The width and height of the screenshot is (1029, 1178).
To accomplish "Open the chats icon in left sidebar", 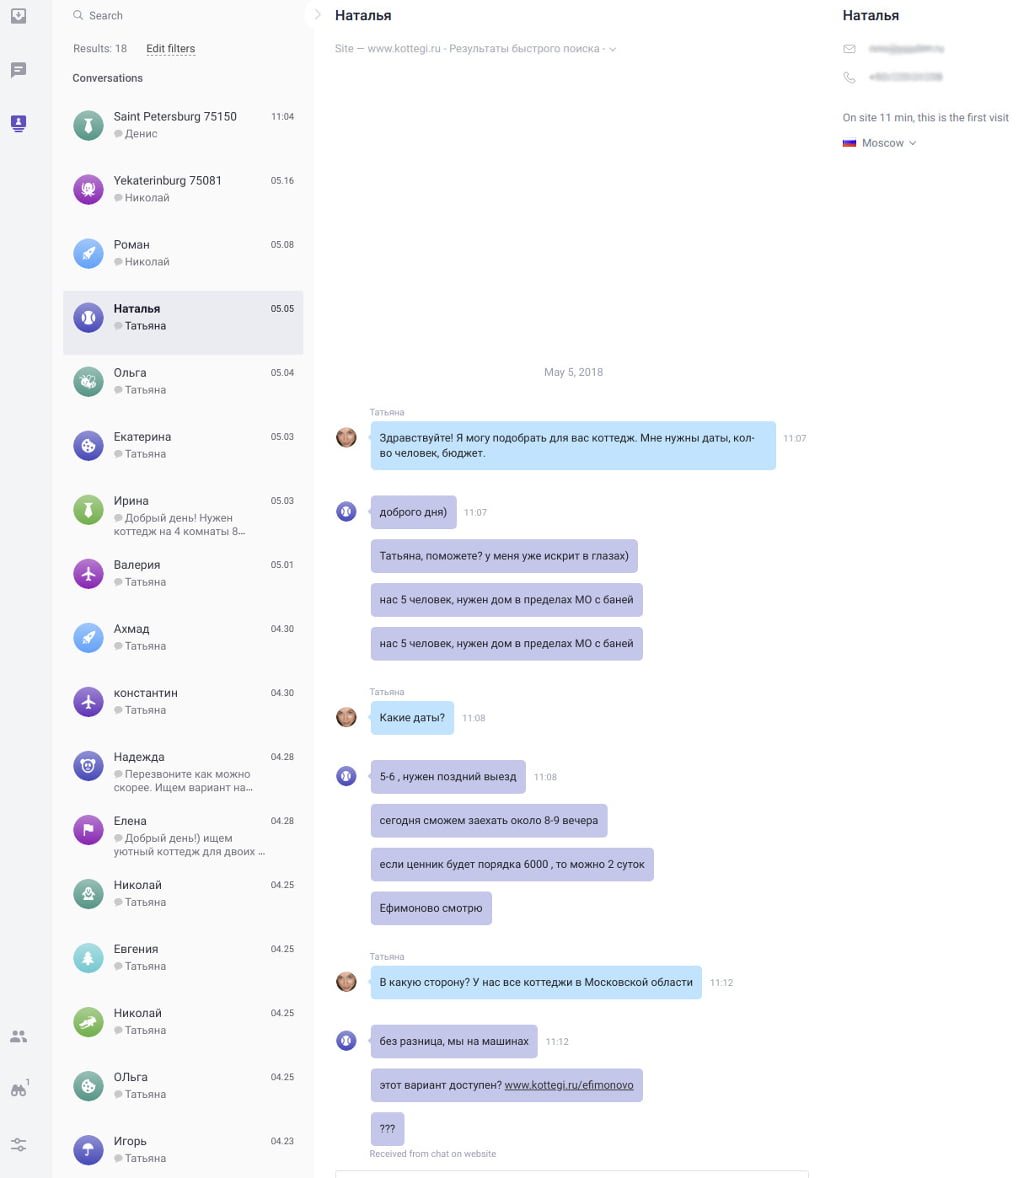I will [18, 70].
